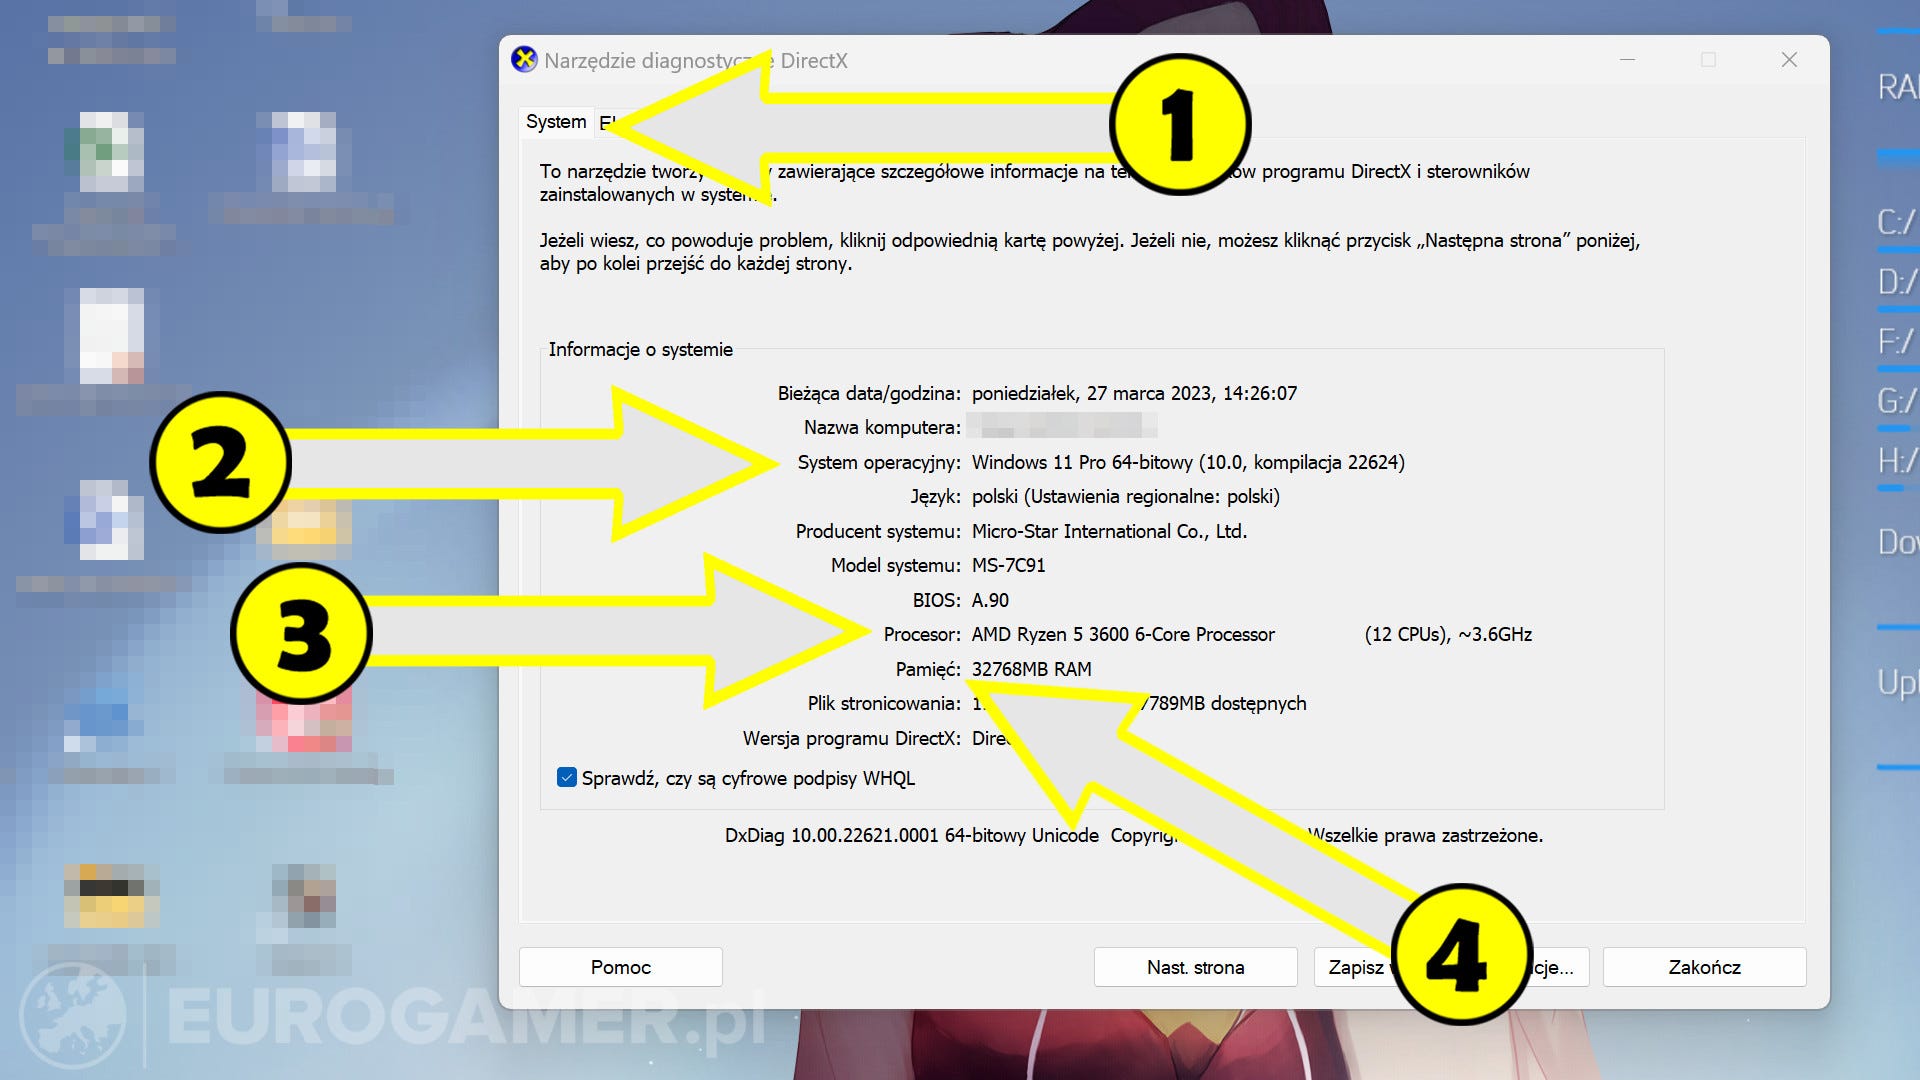1920x1080 pixels.
Task: Click the 'Micro-Star International Co., Ltd.' text
Action: (x=1109, y=531)
